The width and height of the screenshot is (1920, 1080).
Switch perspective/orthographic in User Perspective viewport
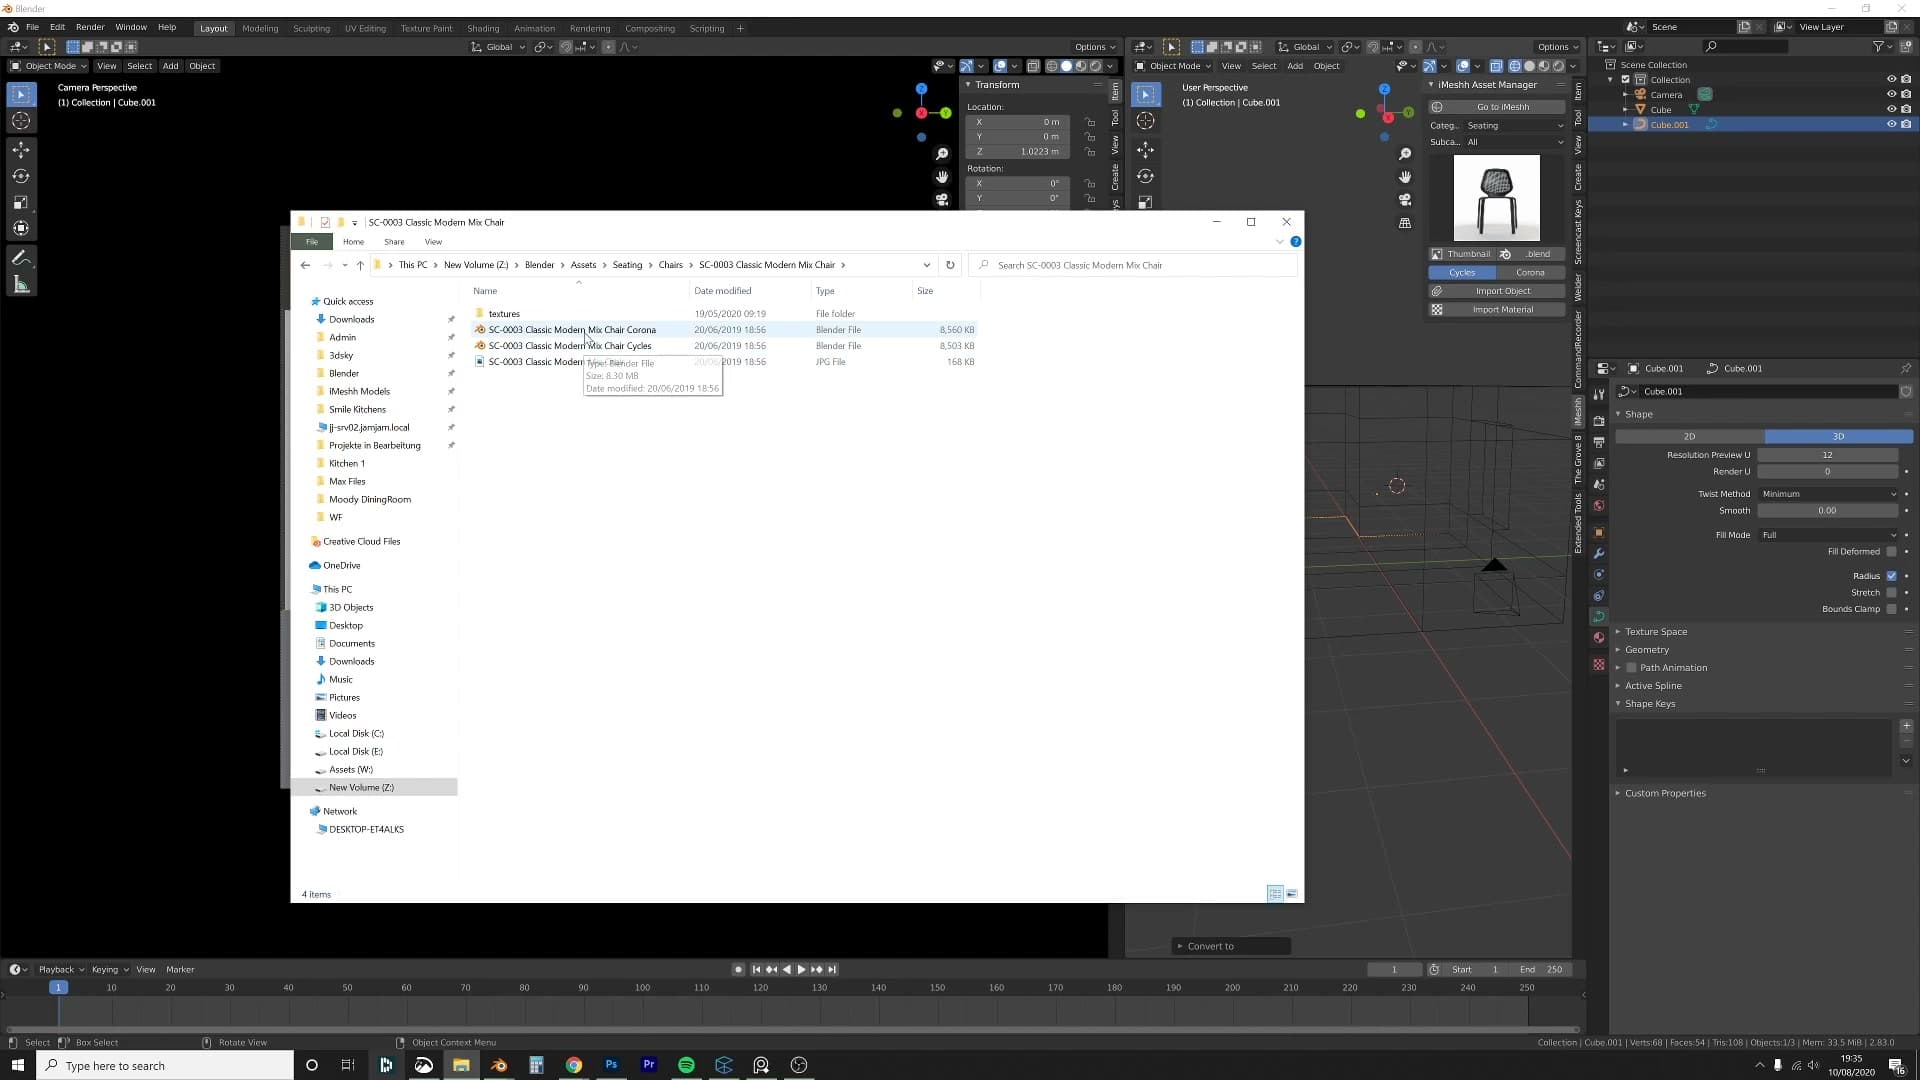[x=1405, y=223]
